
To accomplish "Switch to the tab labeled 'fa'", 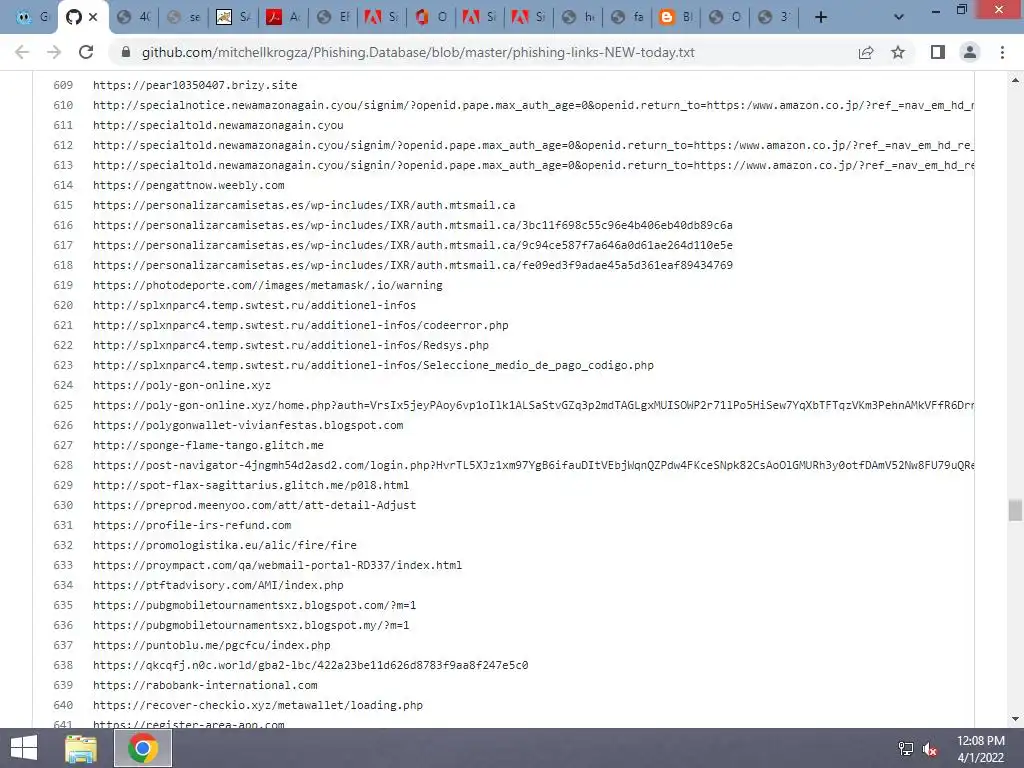I will [x=626, y=17].
